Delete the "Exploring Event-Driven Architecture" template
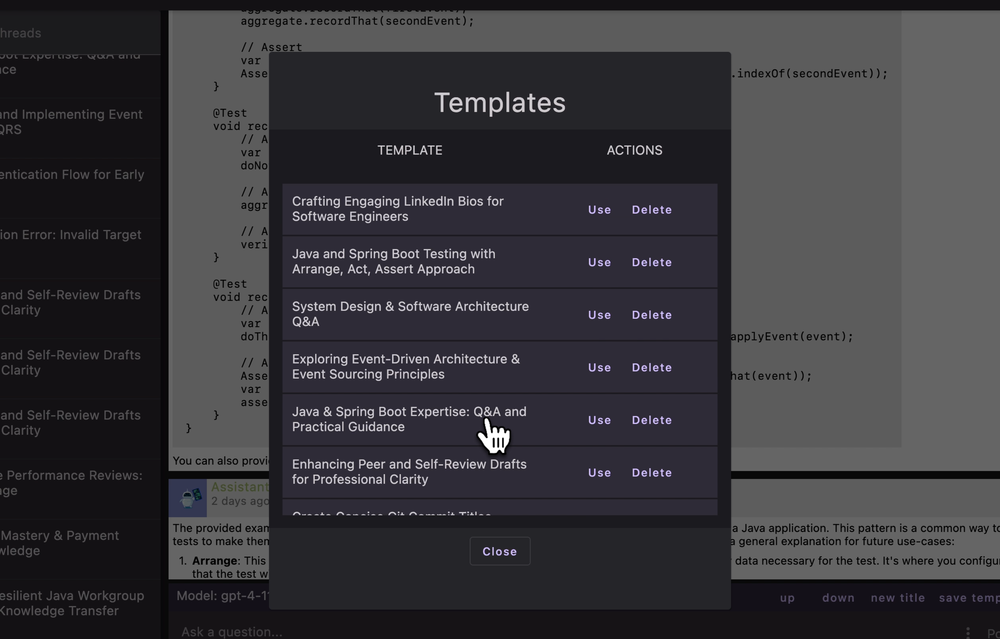 pyautogui.click(x=651, y=367)
